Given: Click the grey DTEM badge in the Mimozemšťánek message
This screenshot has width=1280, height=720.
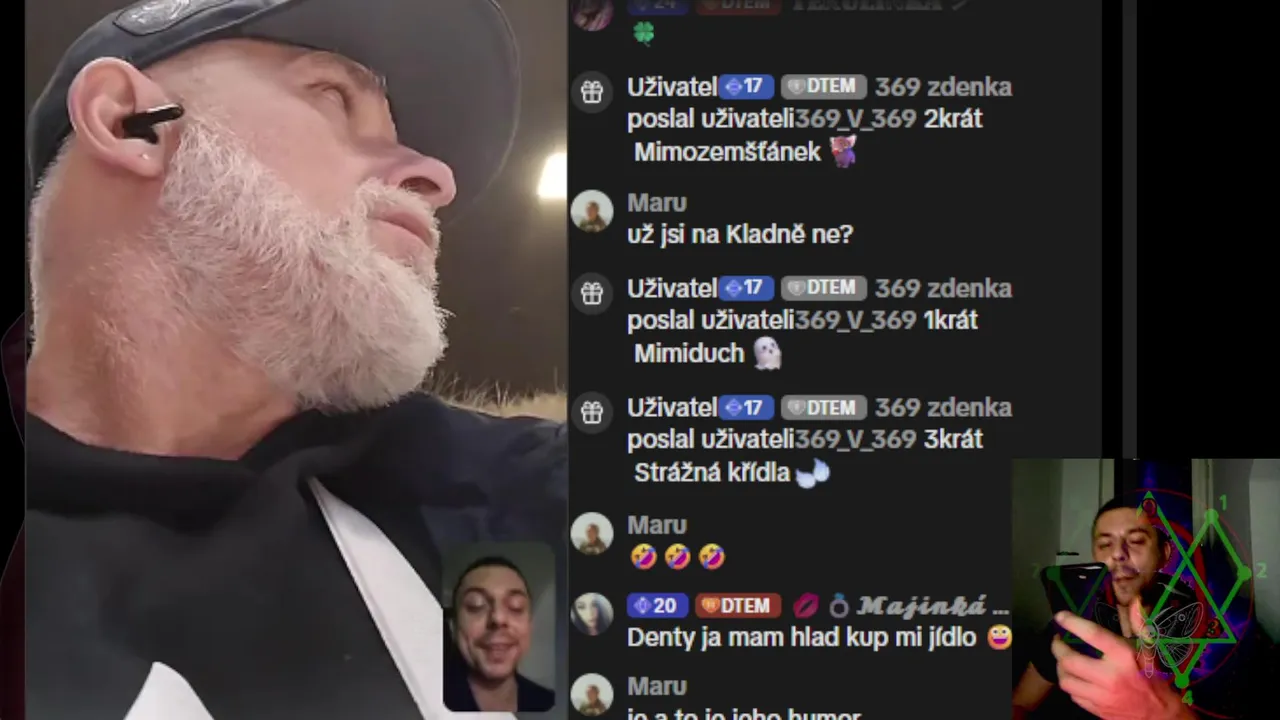Looking at the screenshot, I should (823, 87).
